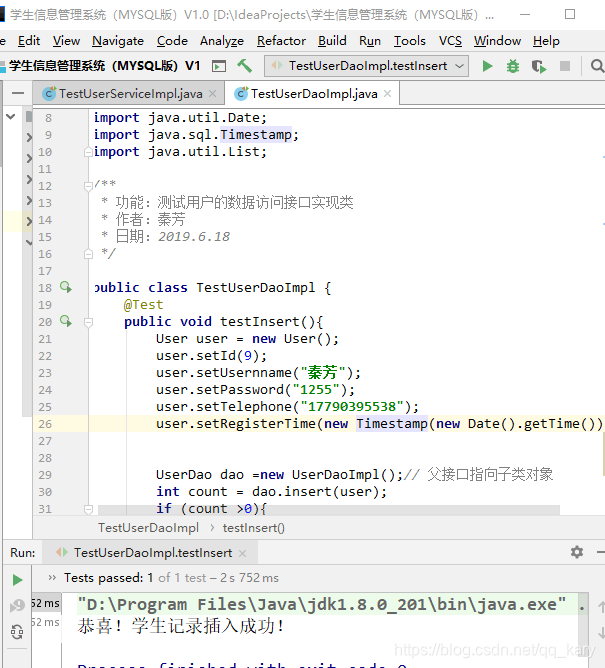Open Run panel settings gear
Screen dimensions: 605x668
pos(576,552)
